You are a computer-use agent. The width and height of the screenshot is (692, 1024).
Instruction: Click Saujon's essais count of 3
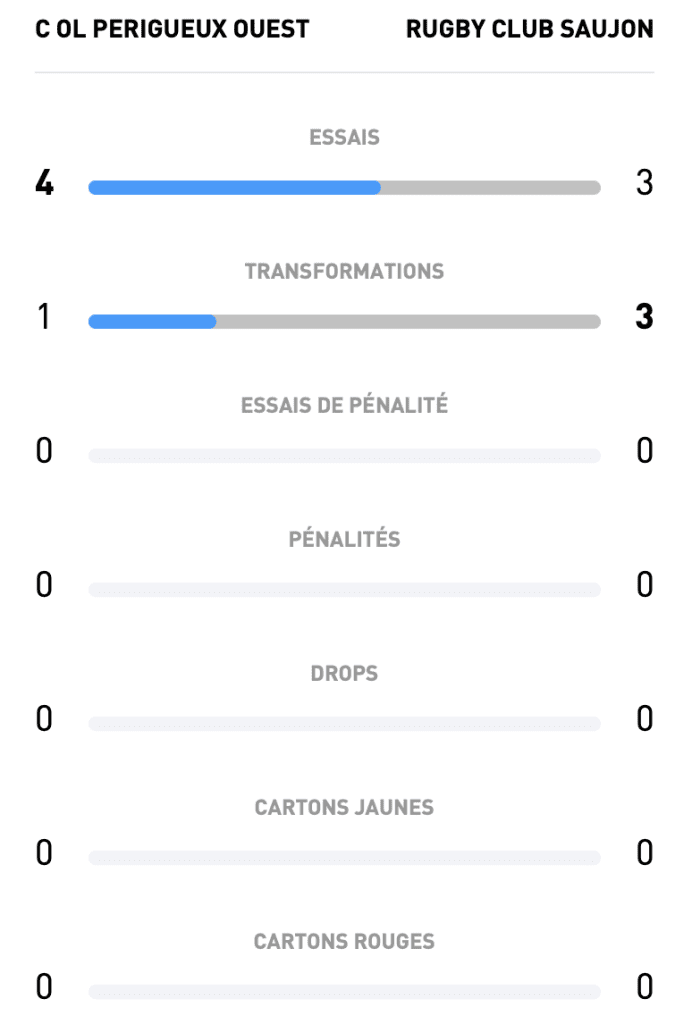644,184
